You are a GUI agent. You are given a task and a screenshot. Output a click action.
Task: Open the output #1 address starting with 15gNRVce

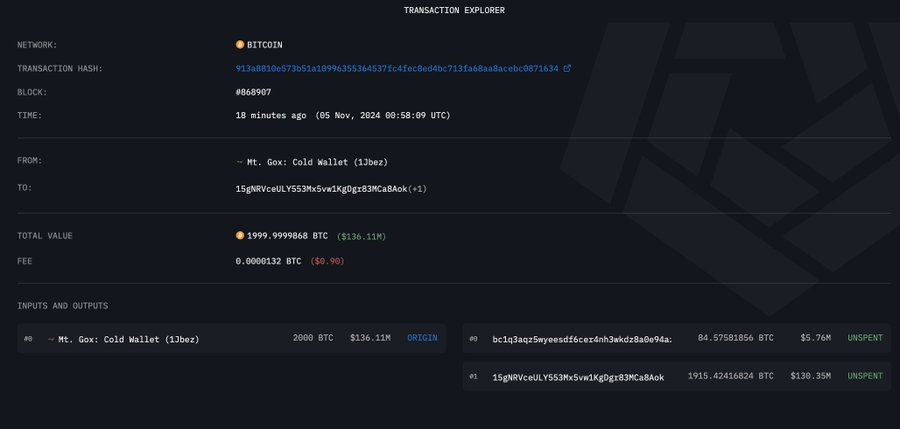578,376
